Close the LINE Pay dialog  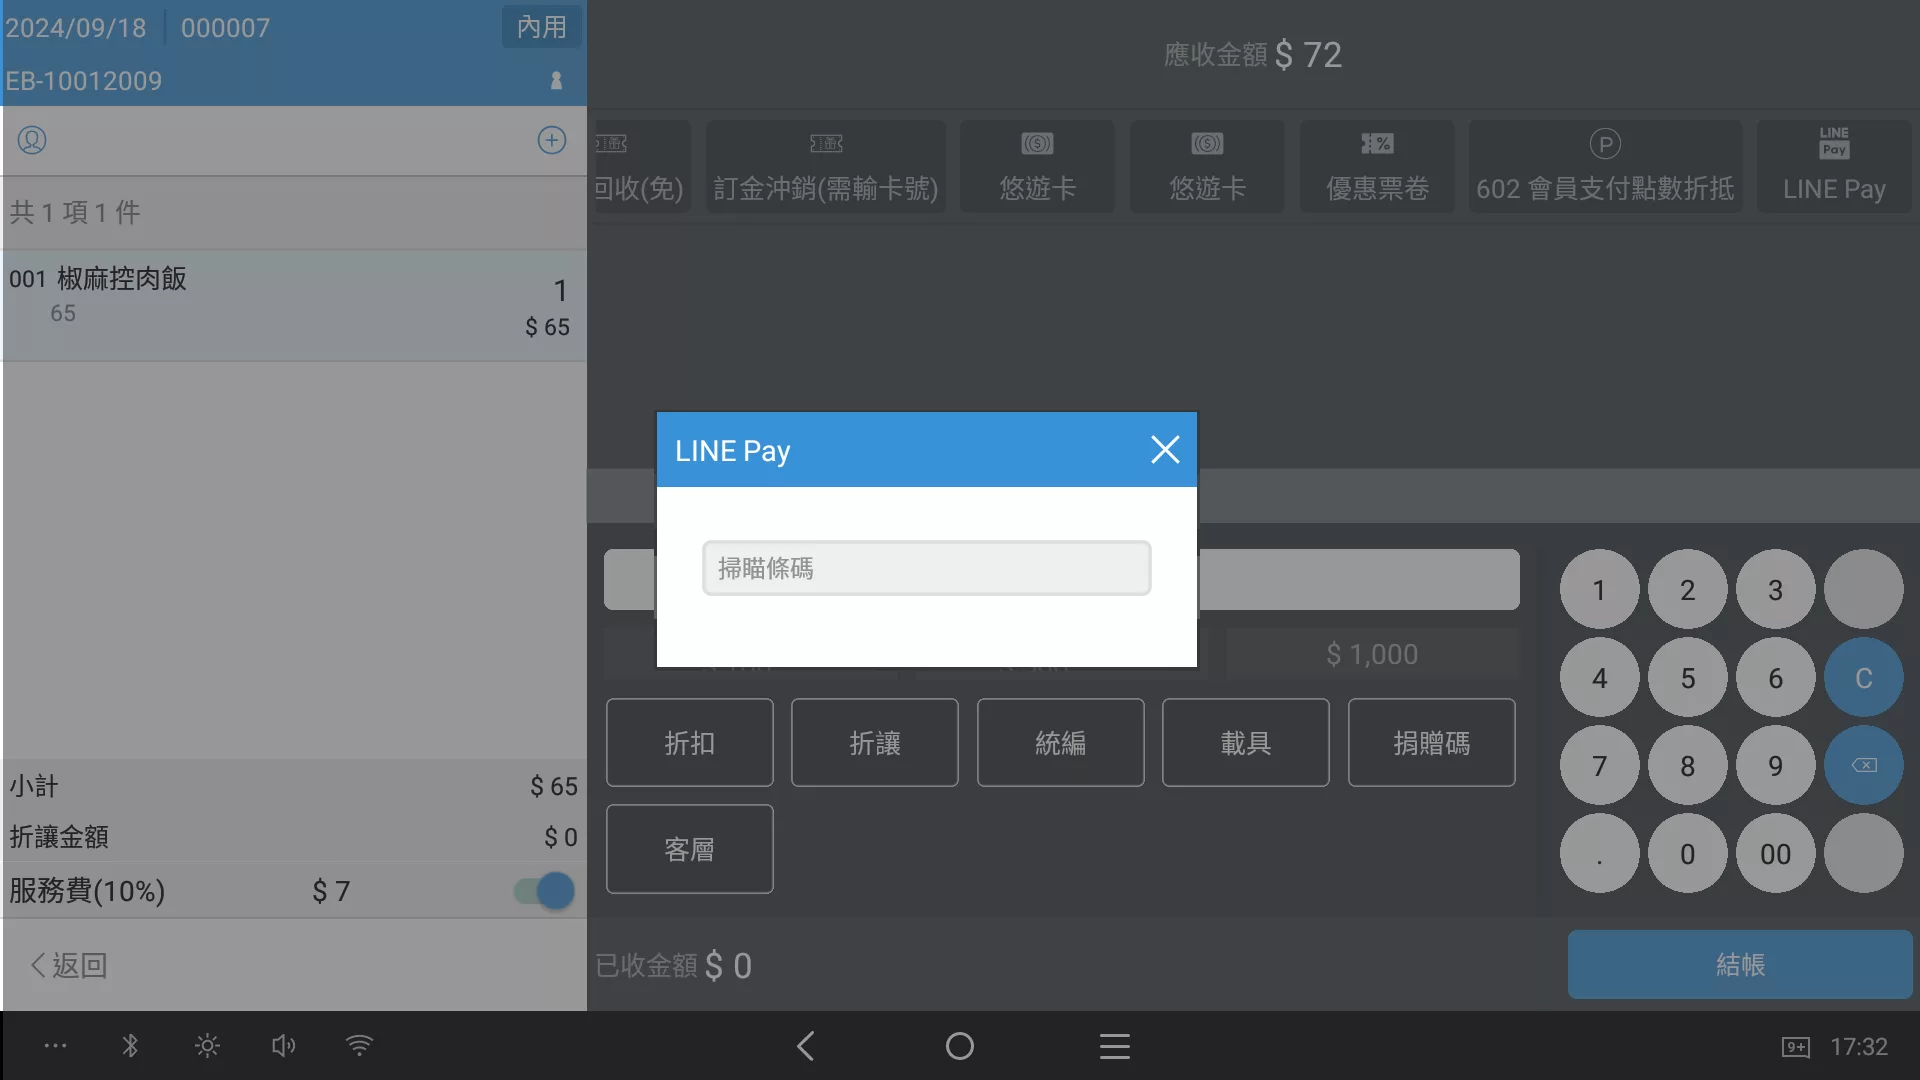point(1165,450)
